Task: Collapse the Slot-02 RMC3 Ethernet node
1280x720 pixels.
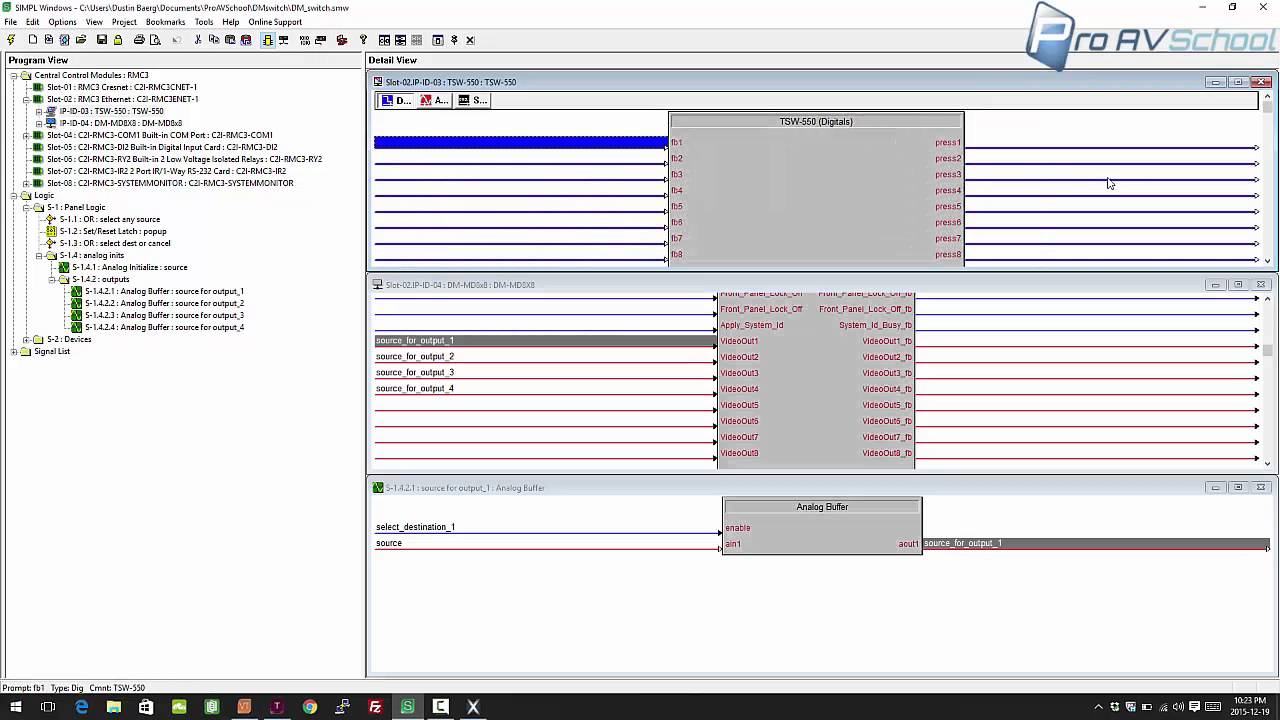Action: pos(26,99)
